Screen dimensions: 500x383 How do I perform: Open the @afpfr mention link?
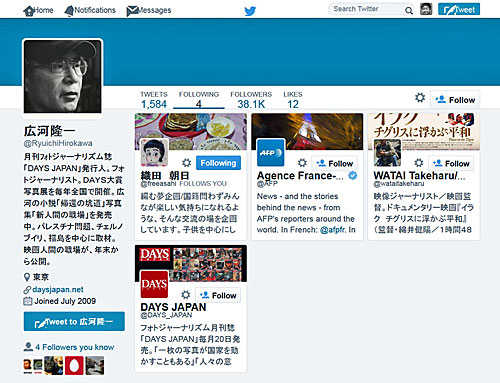click(333, 230)
